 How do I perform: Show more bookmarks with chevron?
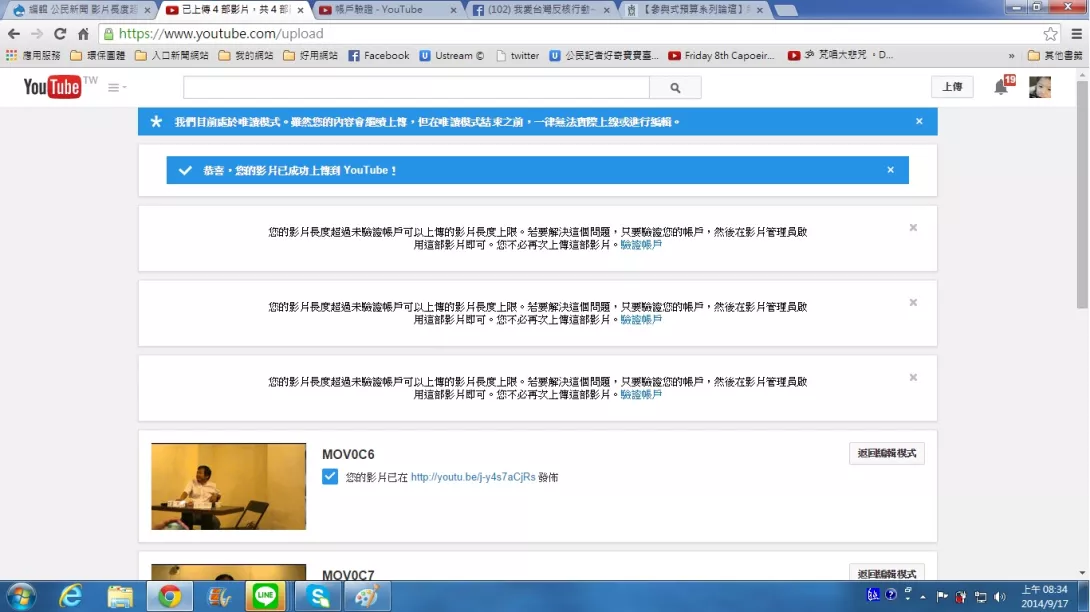(1011, 56)
